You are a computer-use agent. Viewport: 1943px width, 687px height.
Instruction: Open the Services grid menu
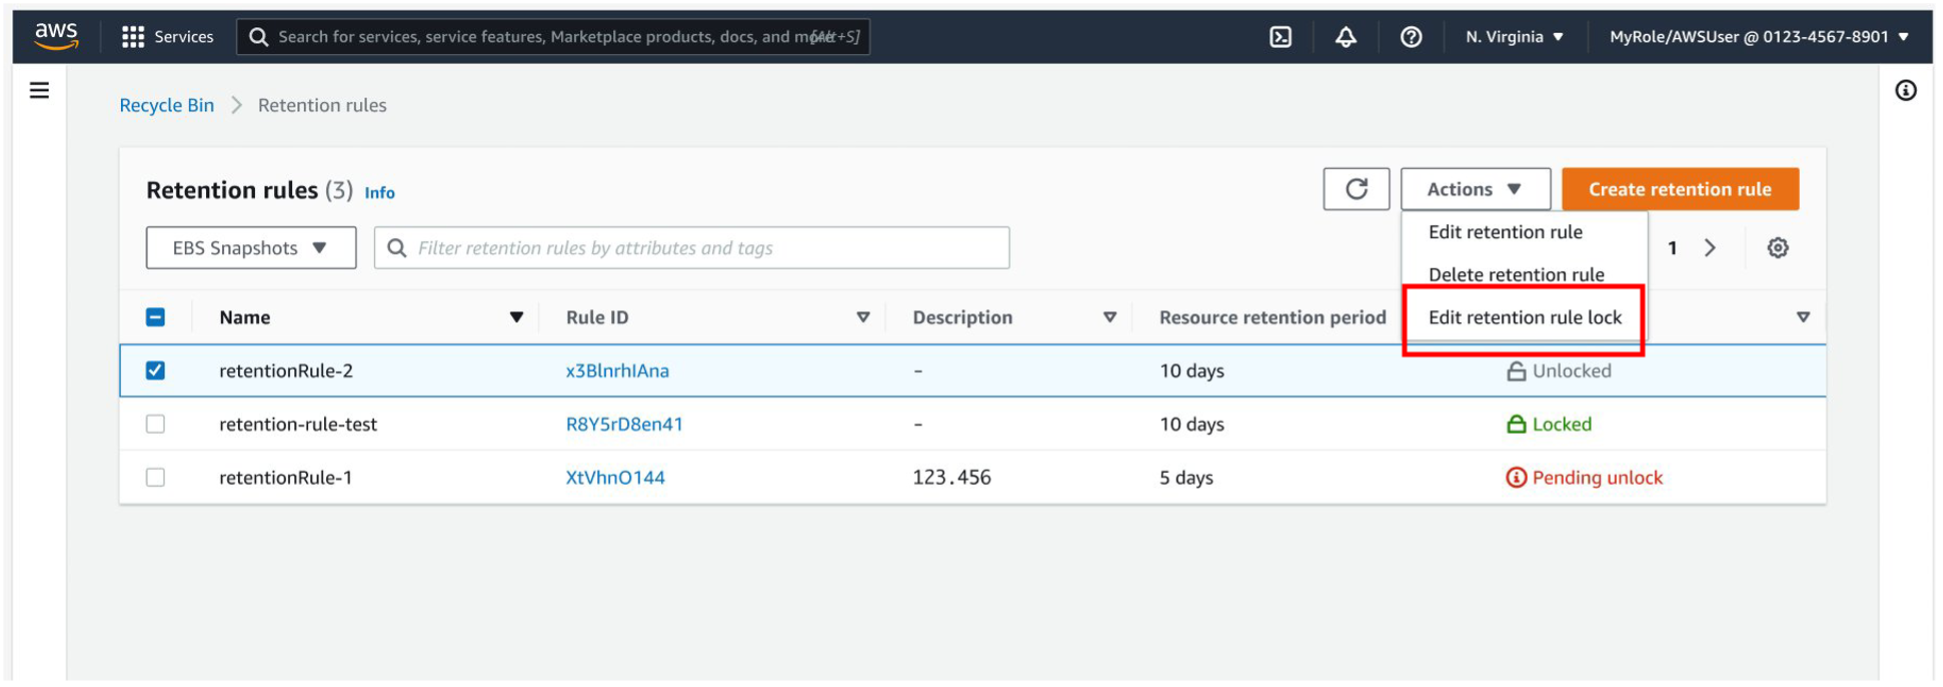[x=167, y=37]
